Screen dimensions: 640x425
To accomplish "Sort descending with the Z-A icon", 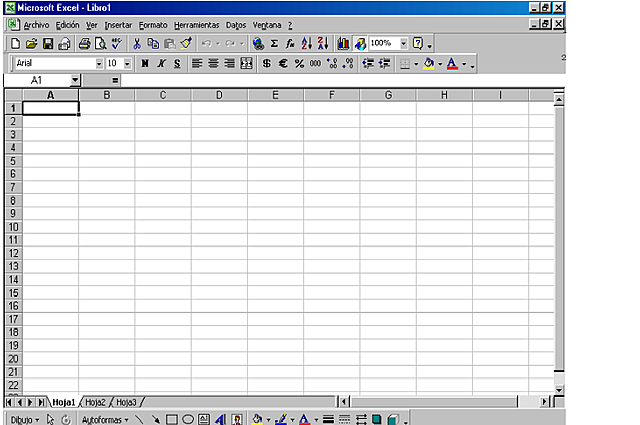I will click(x=323, y=43).
